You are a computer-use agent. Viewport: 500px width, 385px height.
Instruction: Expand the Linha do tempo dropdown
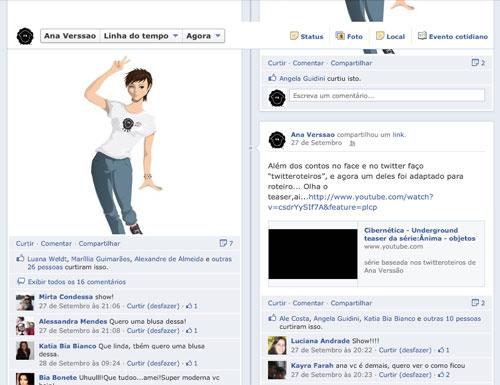pos(141,36)
